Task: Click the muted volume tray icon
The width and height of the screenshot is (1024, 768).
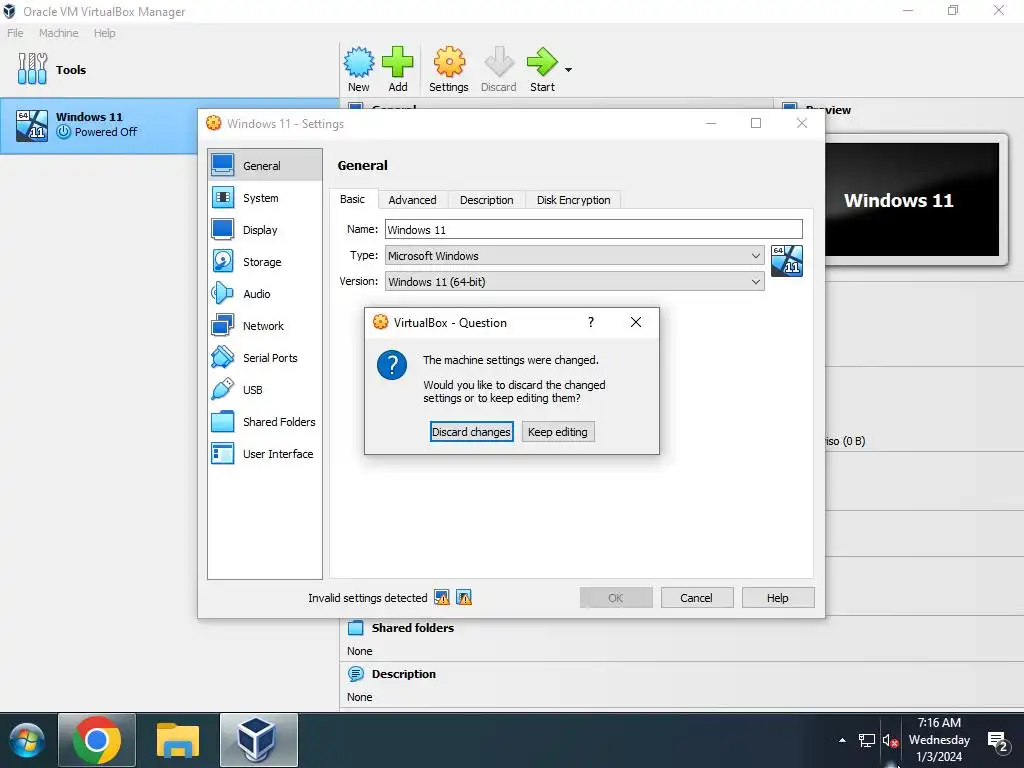Action: [890, 741]
